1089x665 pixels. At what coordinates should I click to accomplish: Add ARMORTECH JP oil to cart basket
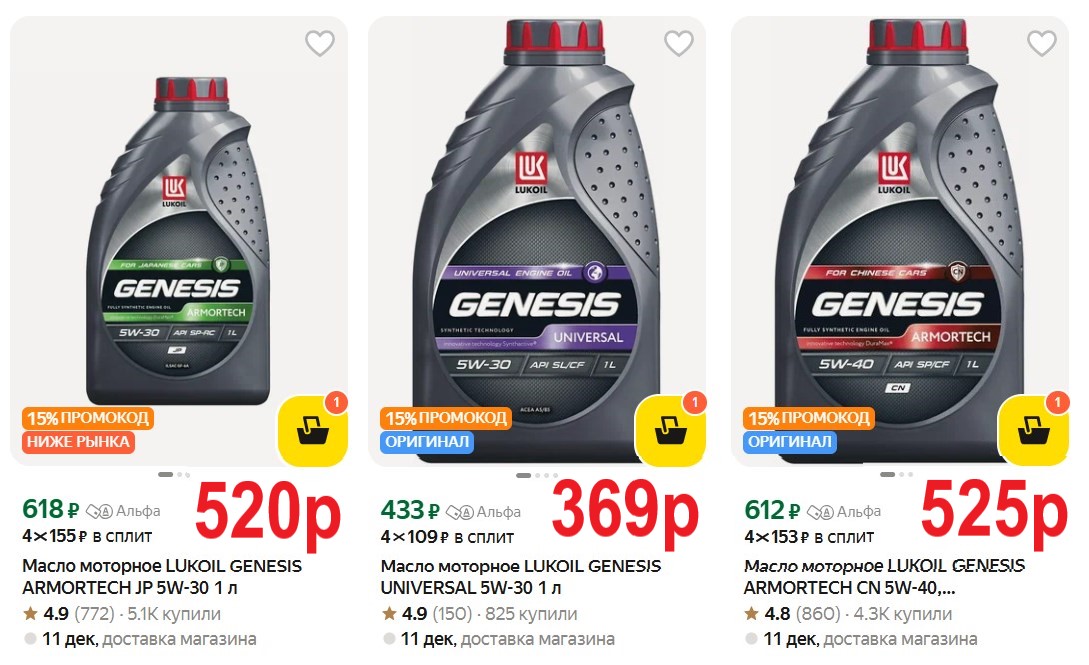(313, 431)
